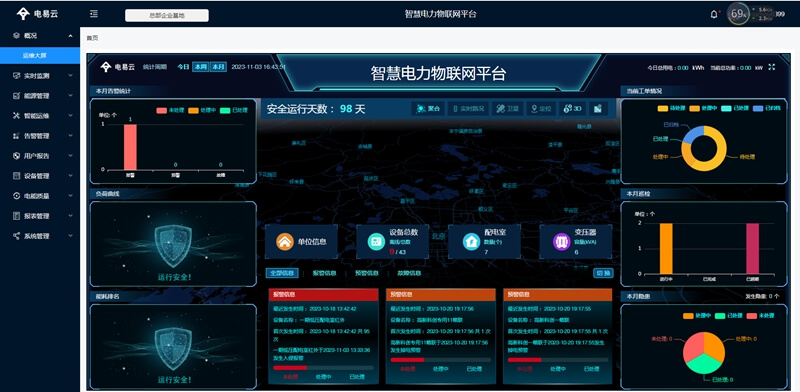Click the 总部企业基地 selector field
The height and width of the screenshot is (392, 800).
pyautogui.click(x=167, y=15)
